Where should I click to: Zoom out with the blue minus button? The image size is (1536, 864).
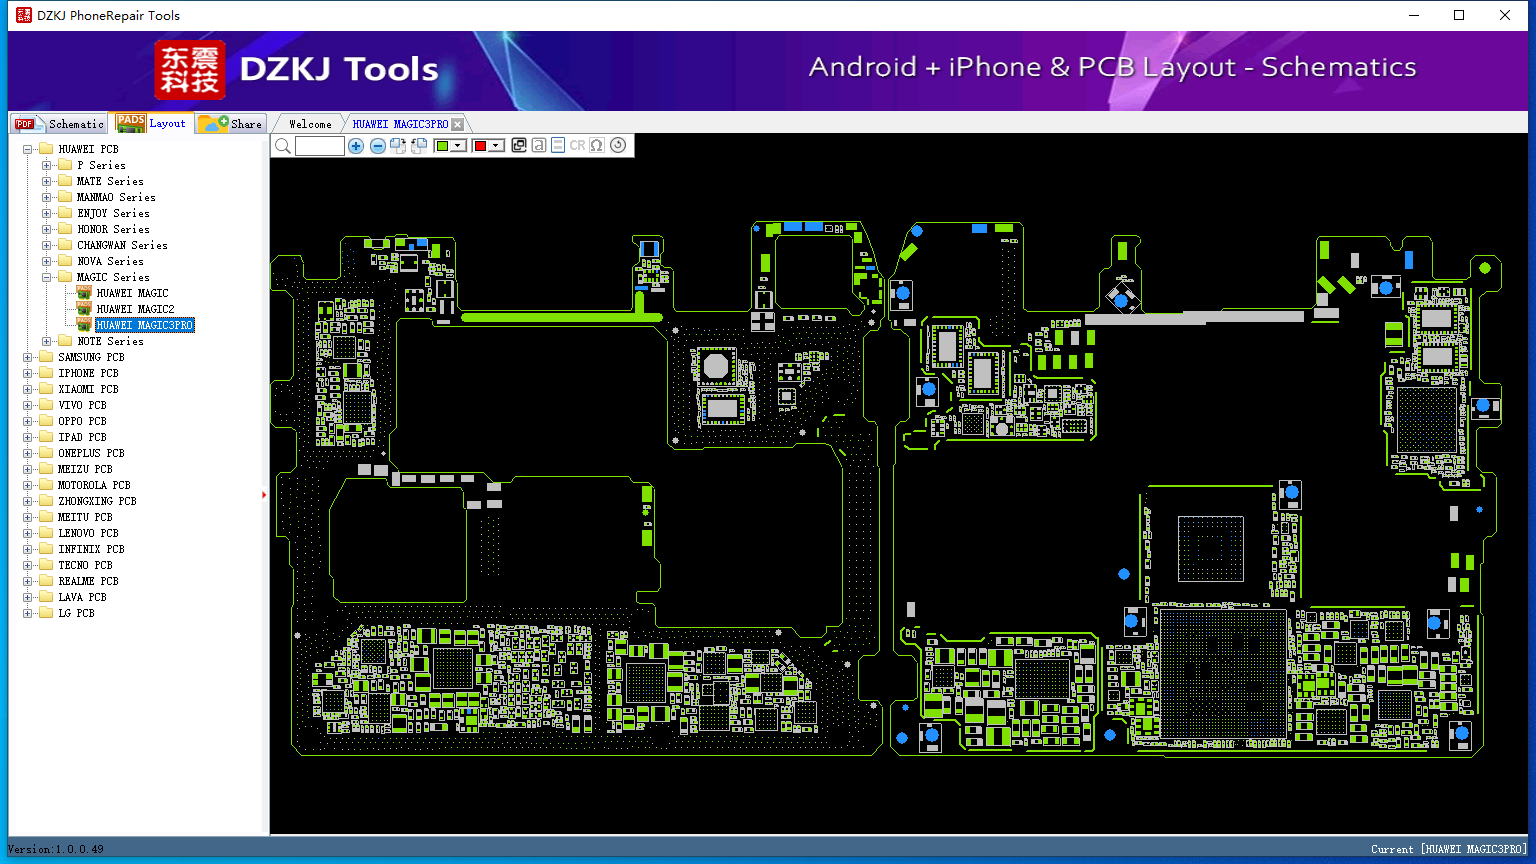pos(377,146)
